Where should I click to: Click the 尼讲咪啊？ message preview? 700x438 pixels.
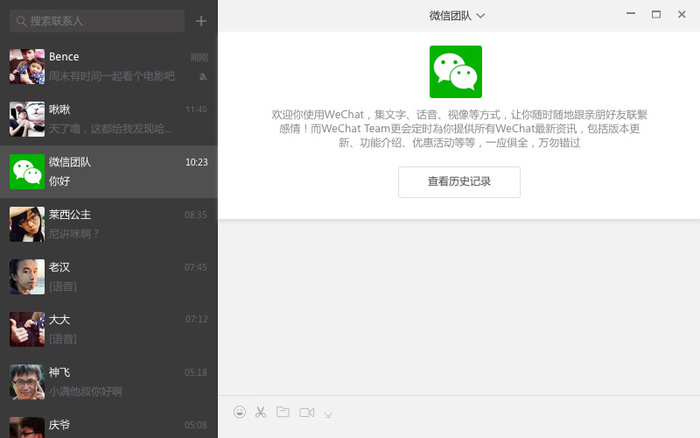point(74,234)
